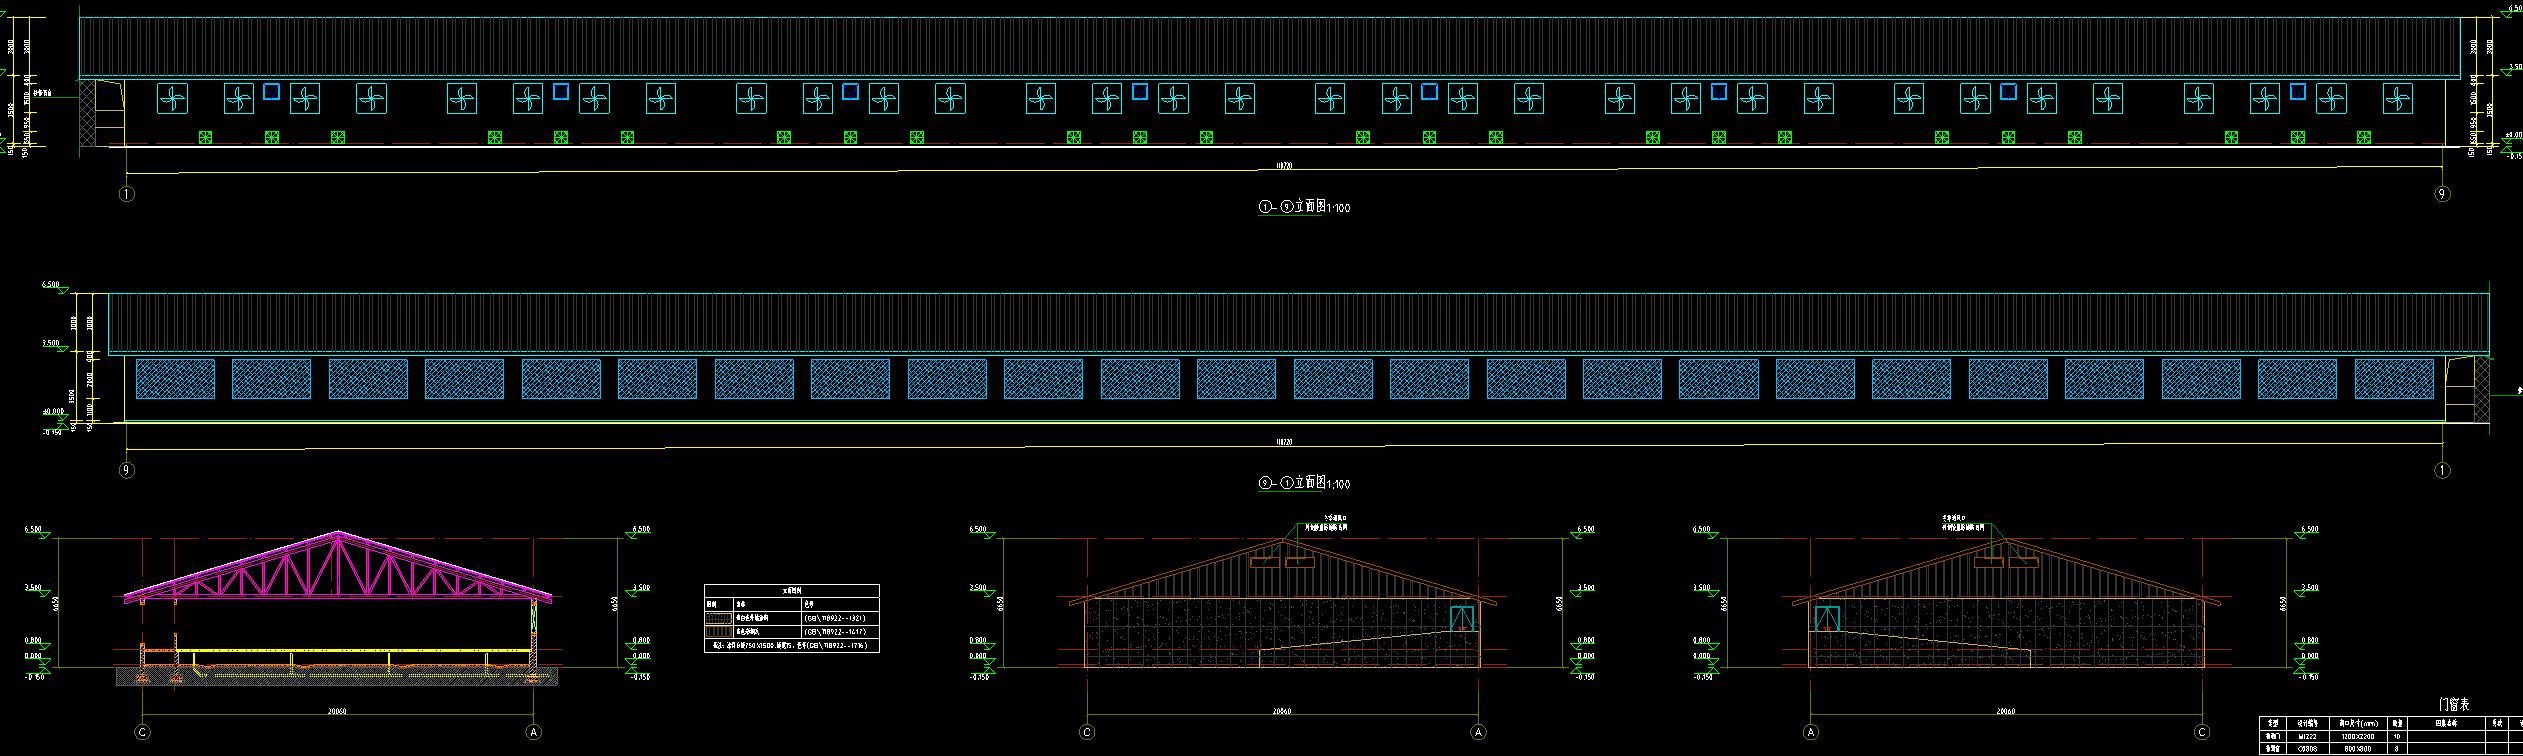The width and height of the screenshot is (2523, 756).
Task: Select the ⑨-① 立面图 1:100 title
Action: [1304, 483]
